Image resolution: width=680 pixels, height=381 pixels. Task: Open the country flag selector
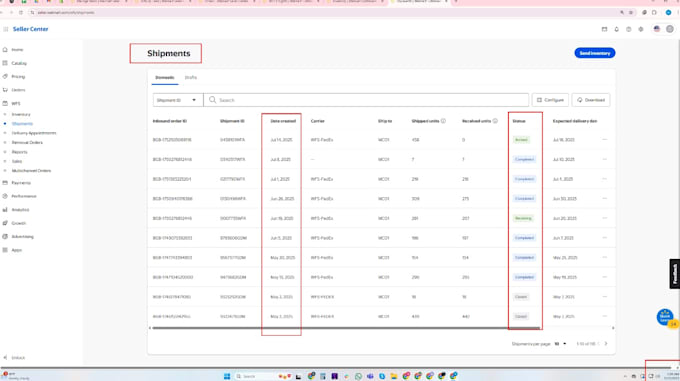point(657,29)
